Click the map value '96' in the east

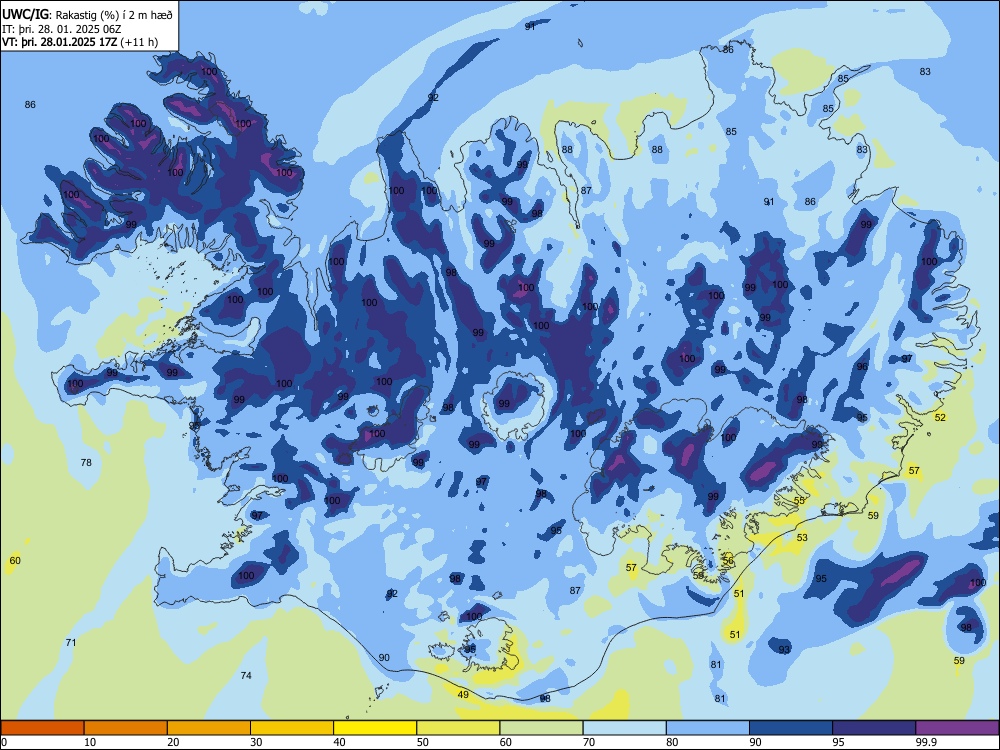click(x=862, y=367)
